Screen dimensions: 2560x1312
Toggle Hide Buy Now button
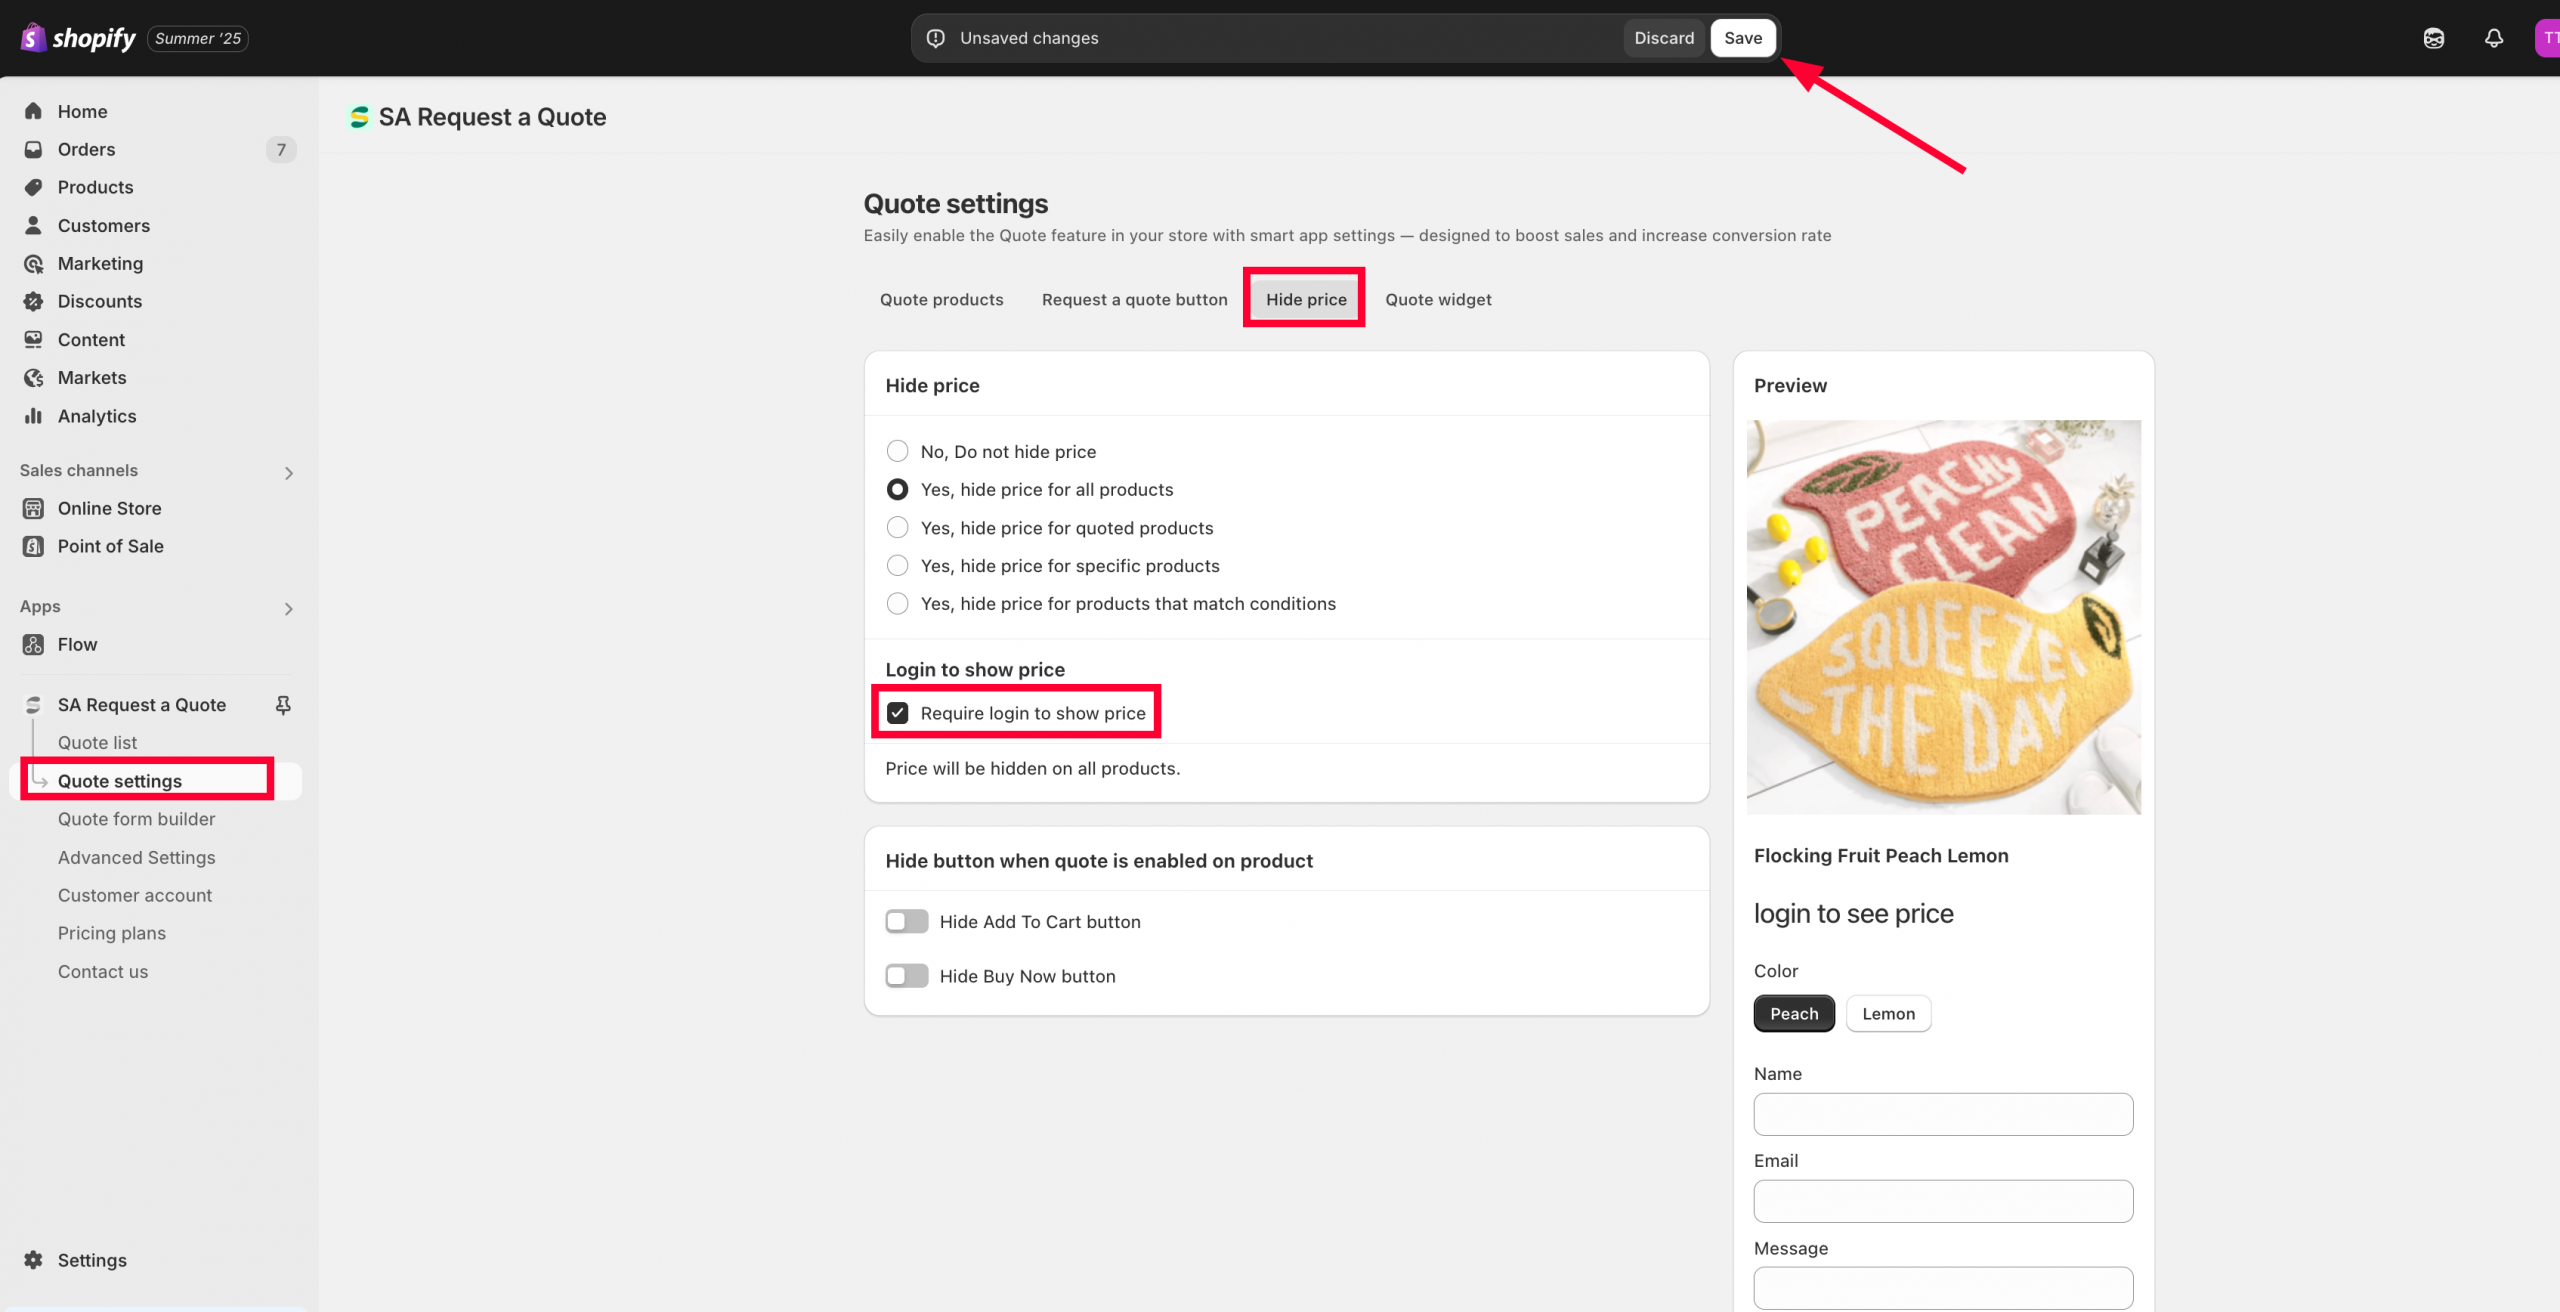point(907,975)
